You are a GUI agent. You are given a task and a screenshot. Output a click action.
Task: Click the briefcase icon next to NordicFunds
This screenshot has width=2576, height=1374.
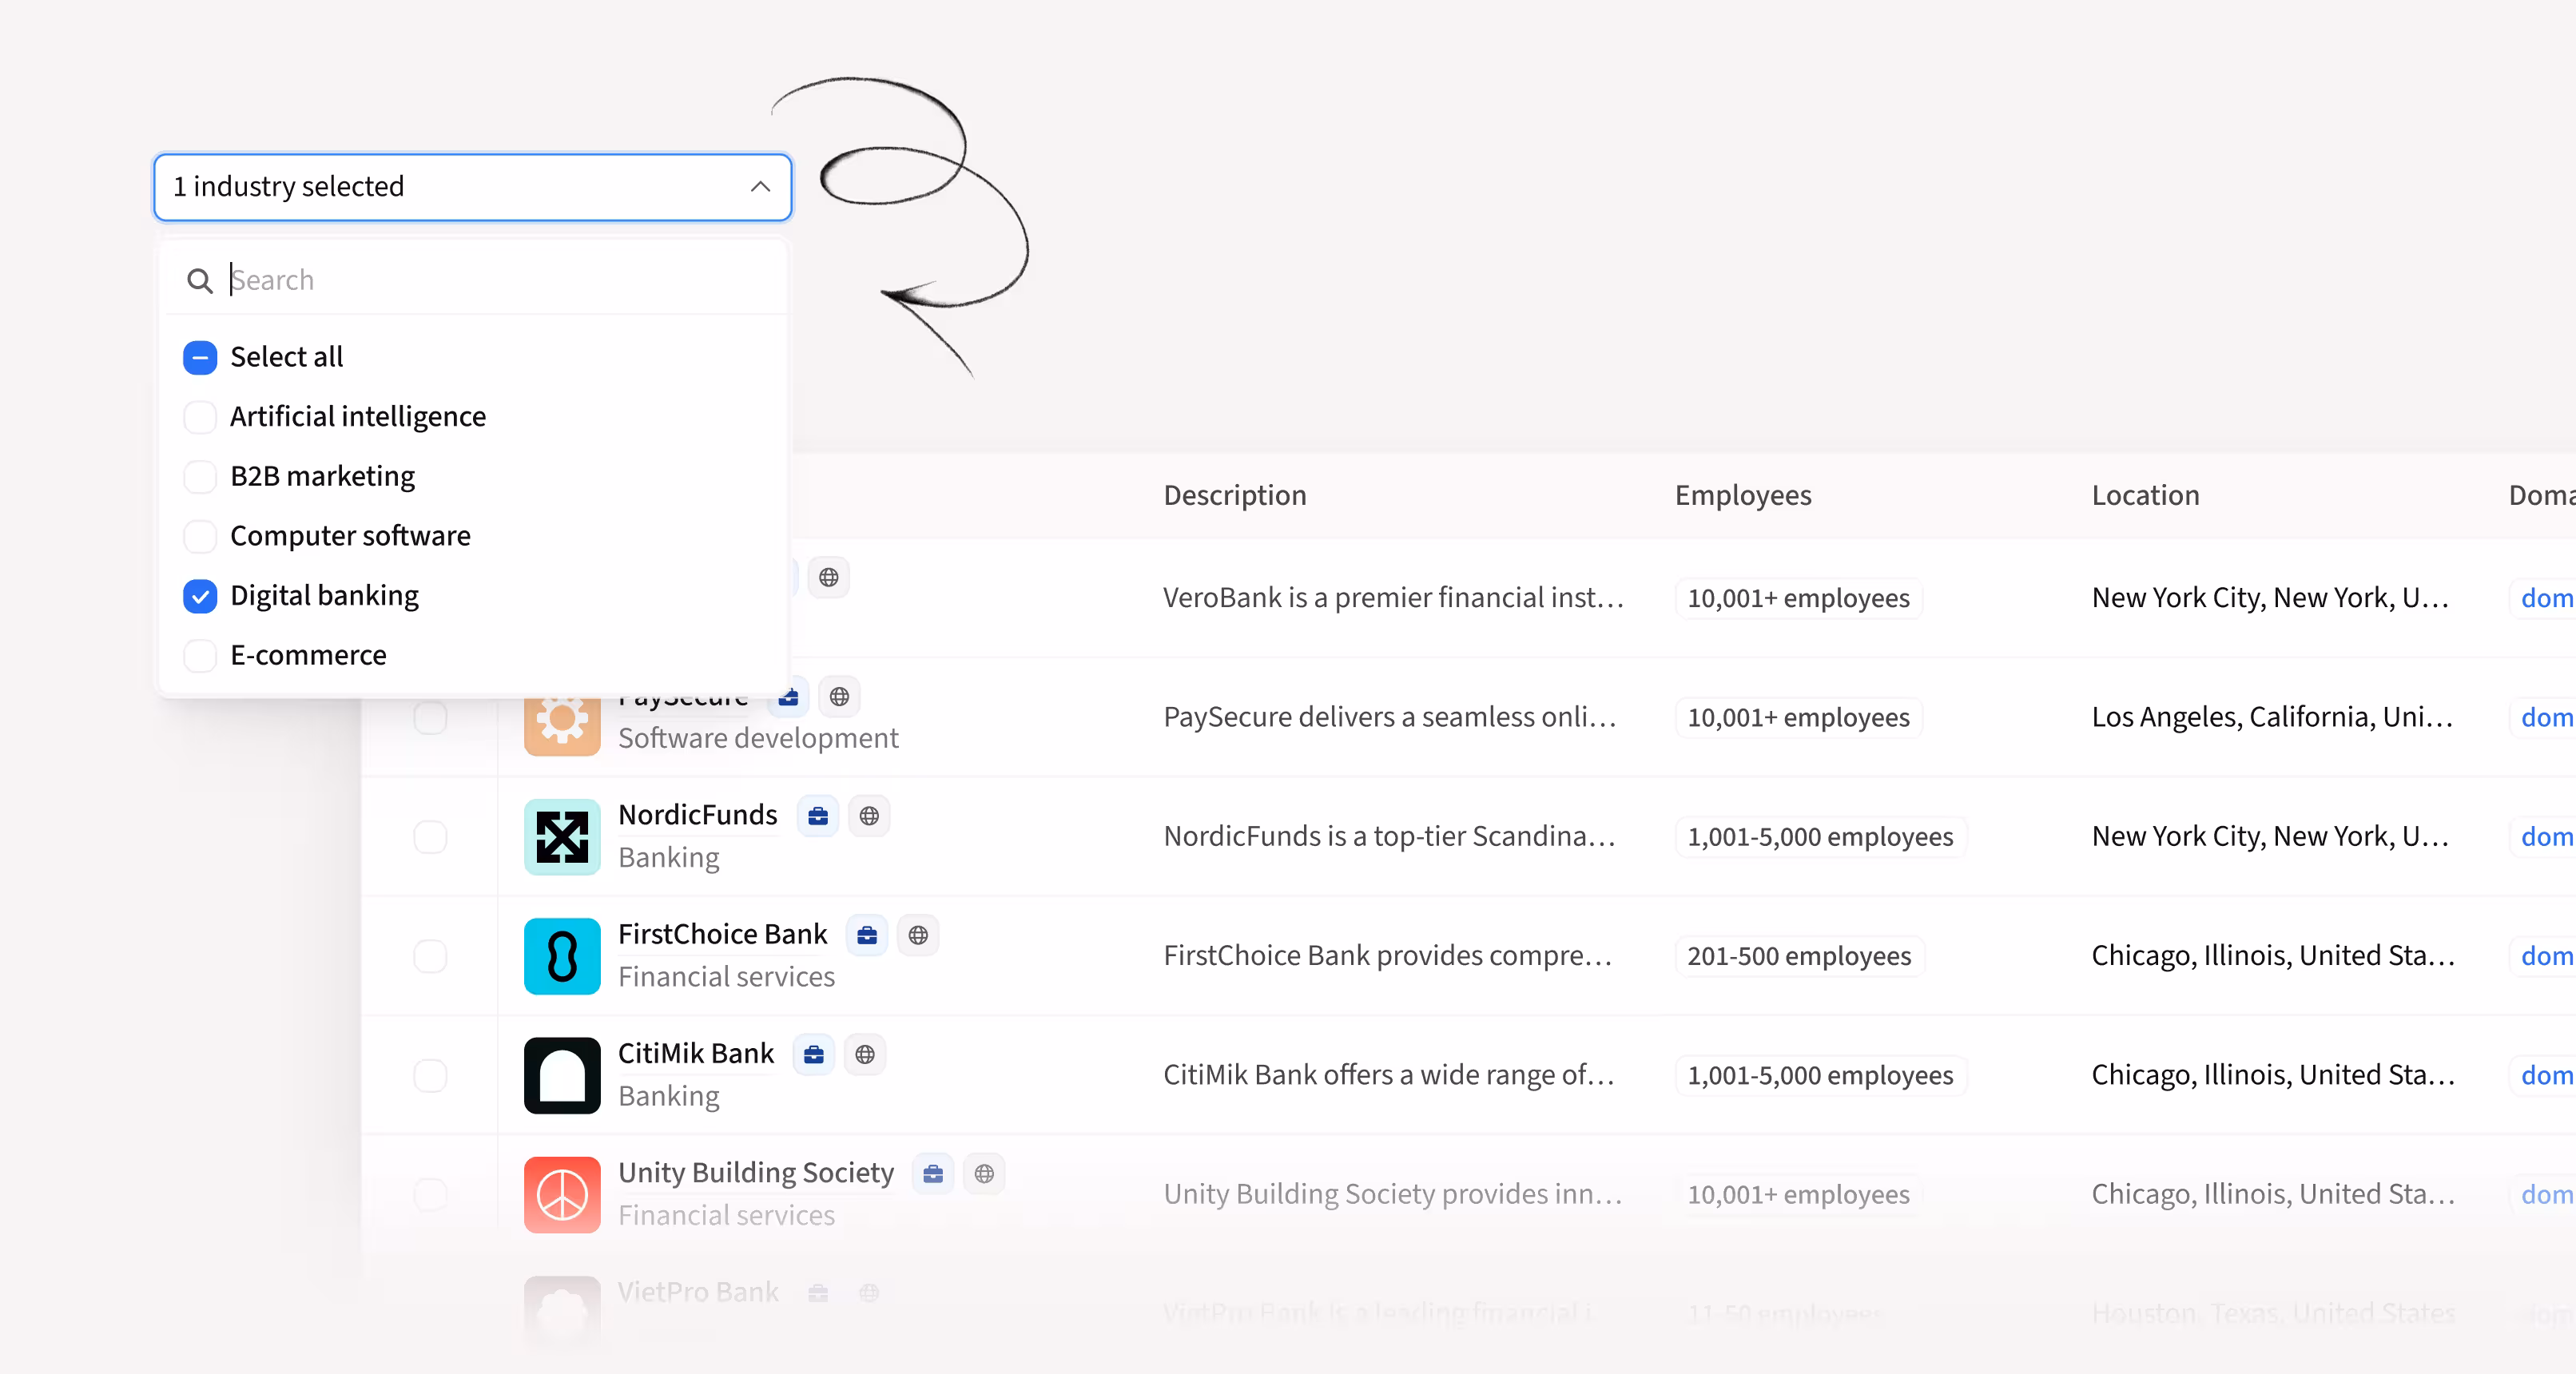[818, 816]
